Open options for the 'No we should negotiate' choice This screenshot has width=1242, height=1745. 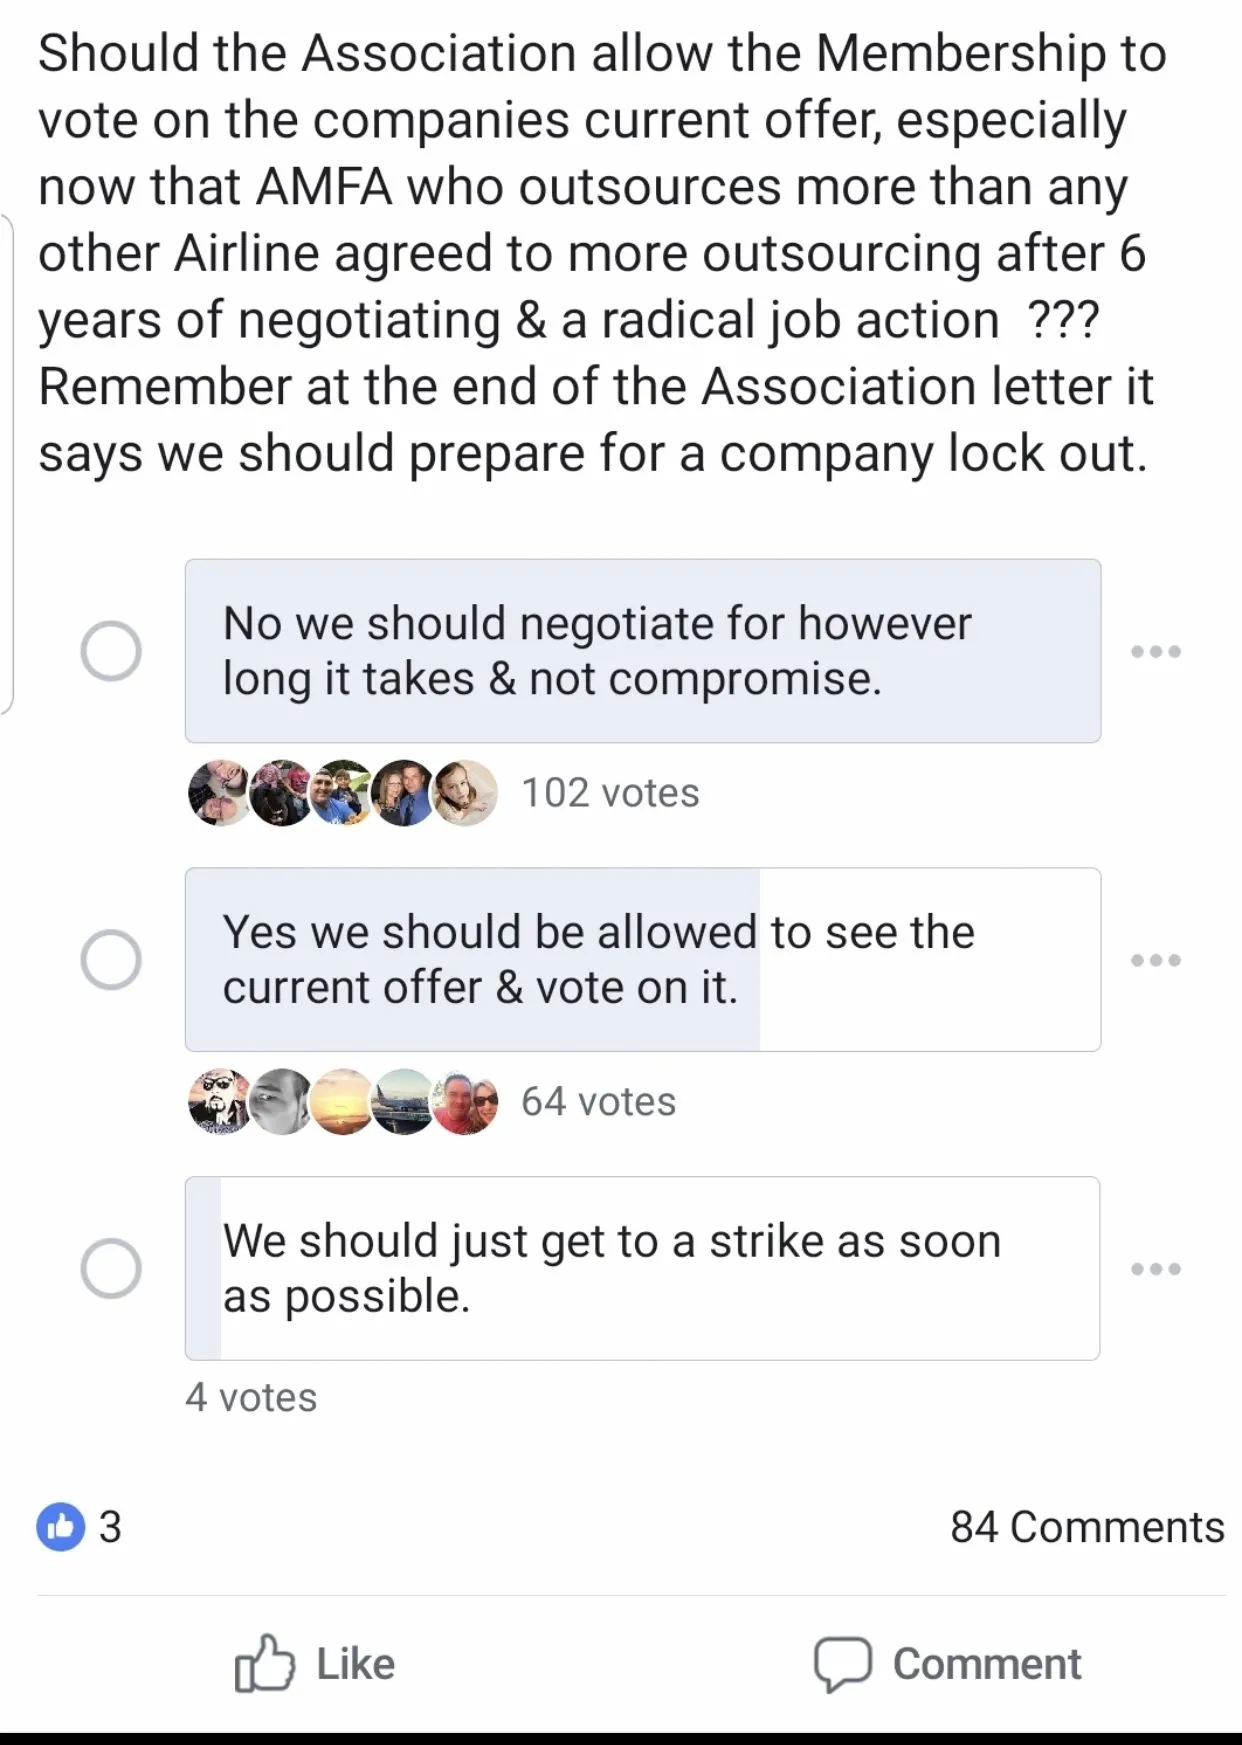(x=1155, y=651)
